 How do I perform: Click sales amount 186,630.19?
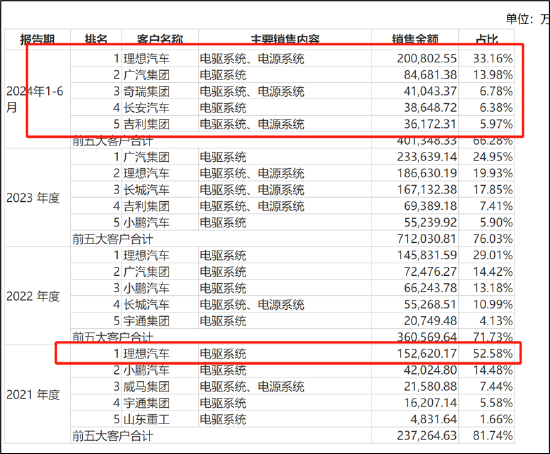(x=427, y=173)
